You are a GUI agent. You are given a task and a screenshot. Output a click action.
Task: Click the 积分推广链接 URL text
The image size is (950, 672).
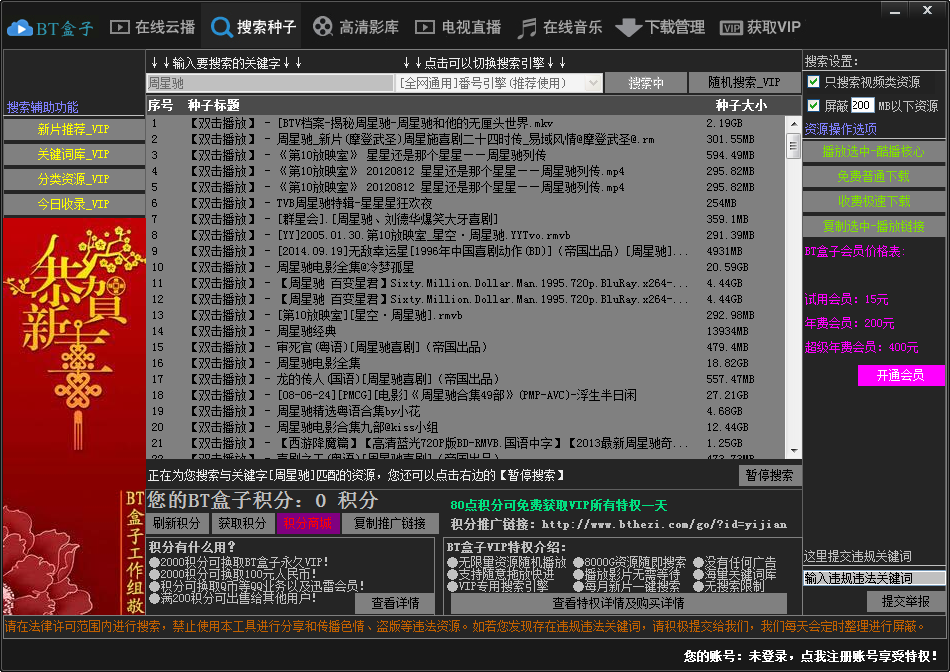tap(664, 525)
